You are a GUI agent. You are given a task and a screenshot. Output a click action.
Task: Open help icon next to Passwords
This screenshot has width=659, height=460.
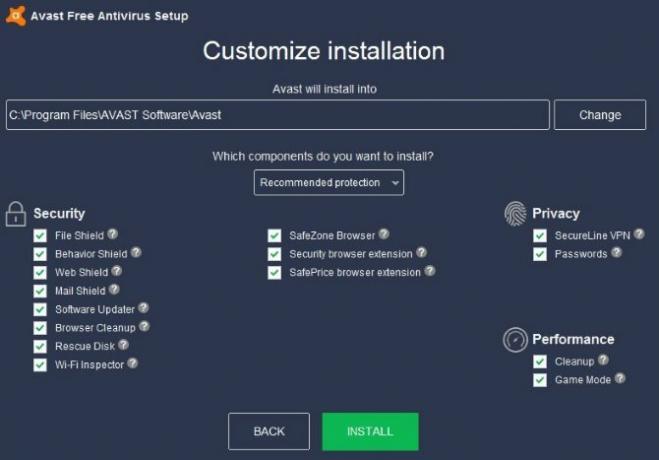(x=616, y=252)
